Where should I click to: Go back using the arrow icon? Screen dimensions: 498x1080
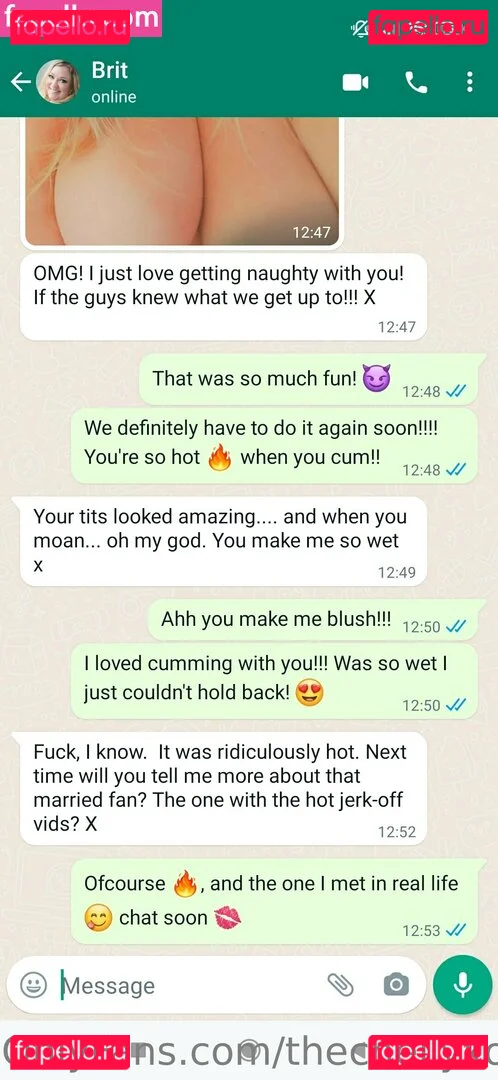pos(21,83)
